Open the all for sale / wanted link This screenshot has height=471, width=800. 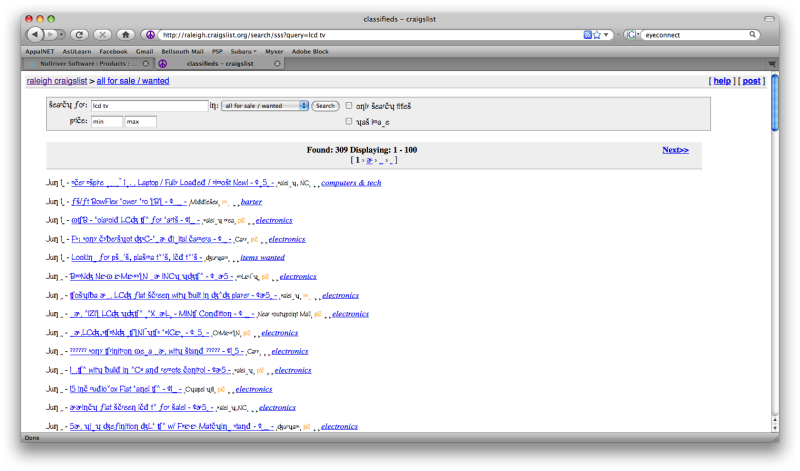point(133,81)
